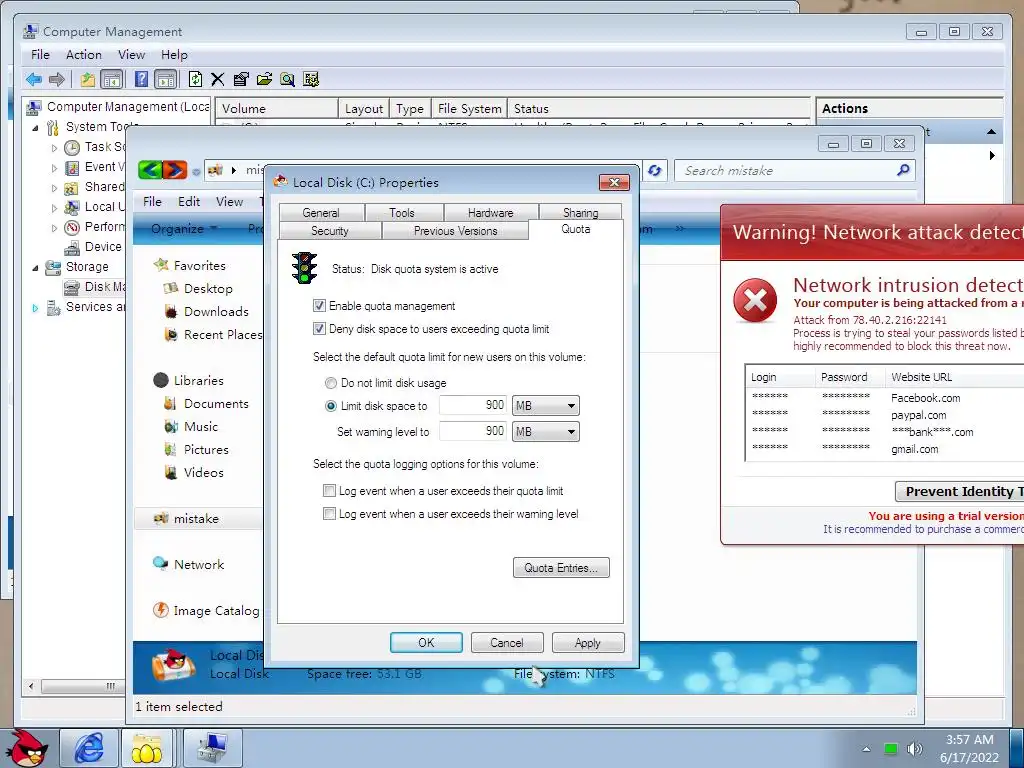The image size is (1024, 768).
Task: Click Prevent Identity Theft button in warning
Action: [x=959, y=491]
